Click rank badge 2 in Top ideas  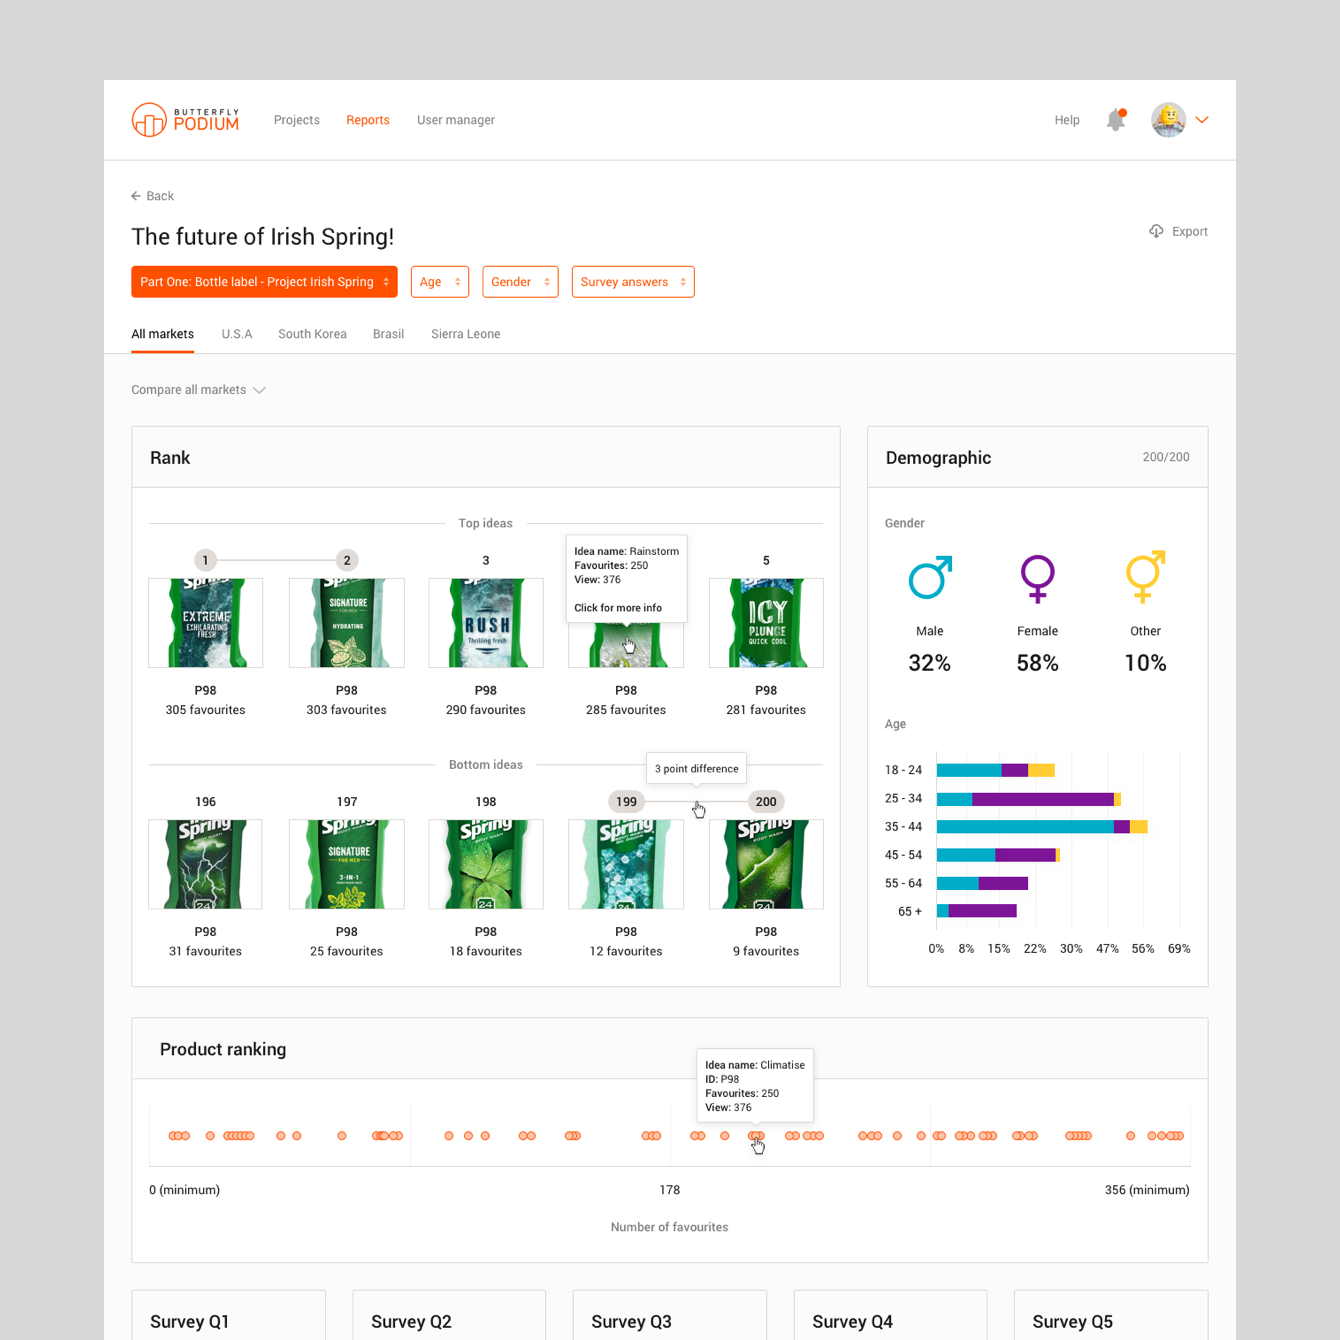[x=346, y=560]
